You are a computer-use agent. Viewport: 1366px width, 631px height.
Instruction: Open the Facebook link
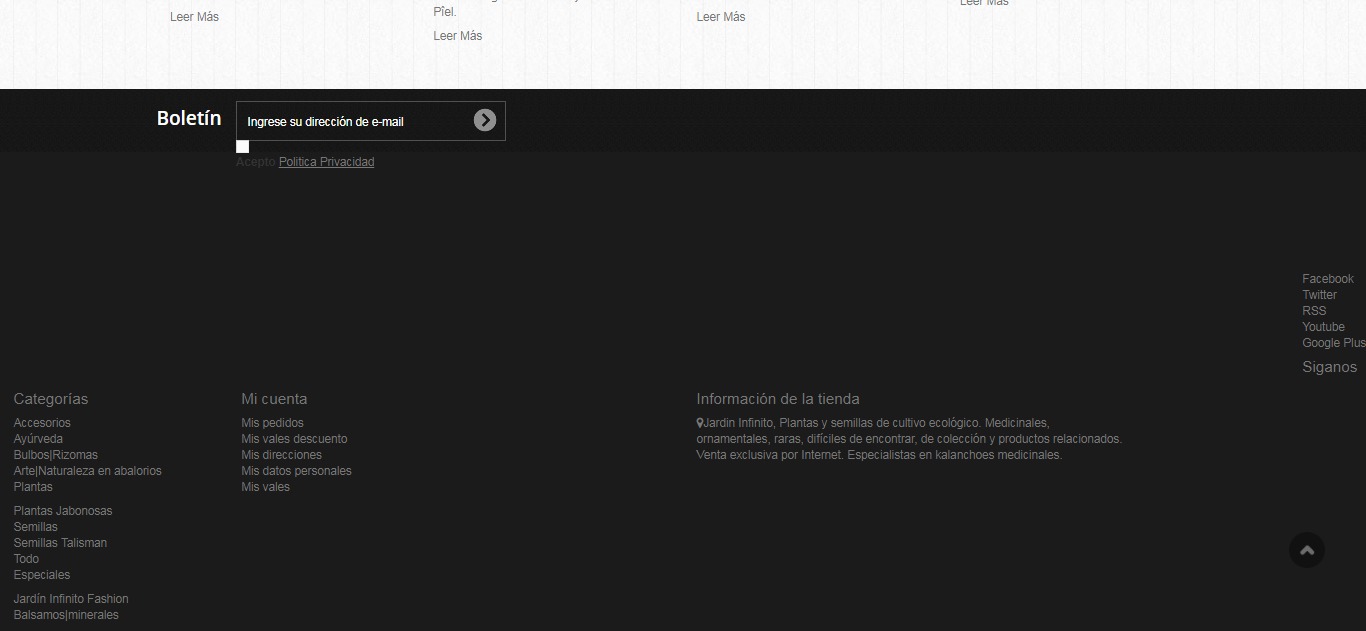[x=1328, y=279]
